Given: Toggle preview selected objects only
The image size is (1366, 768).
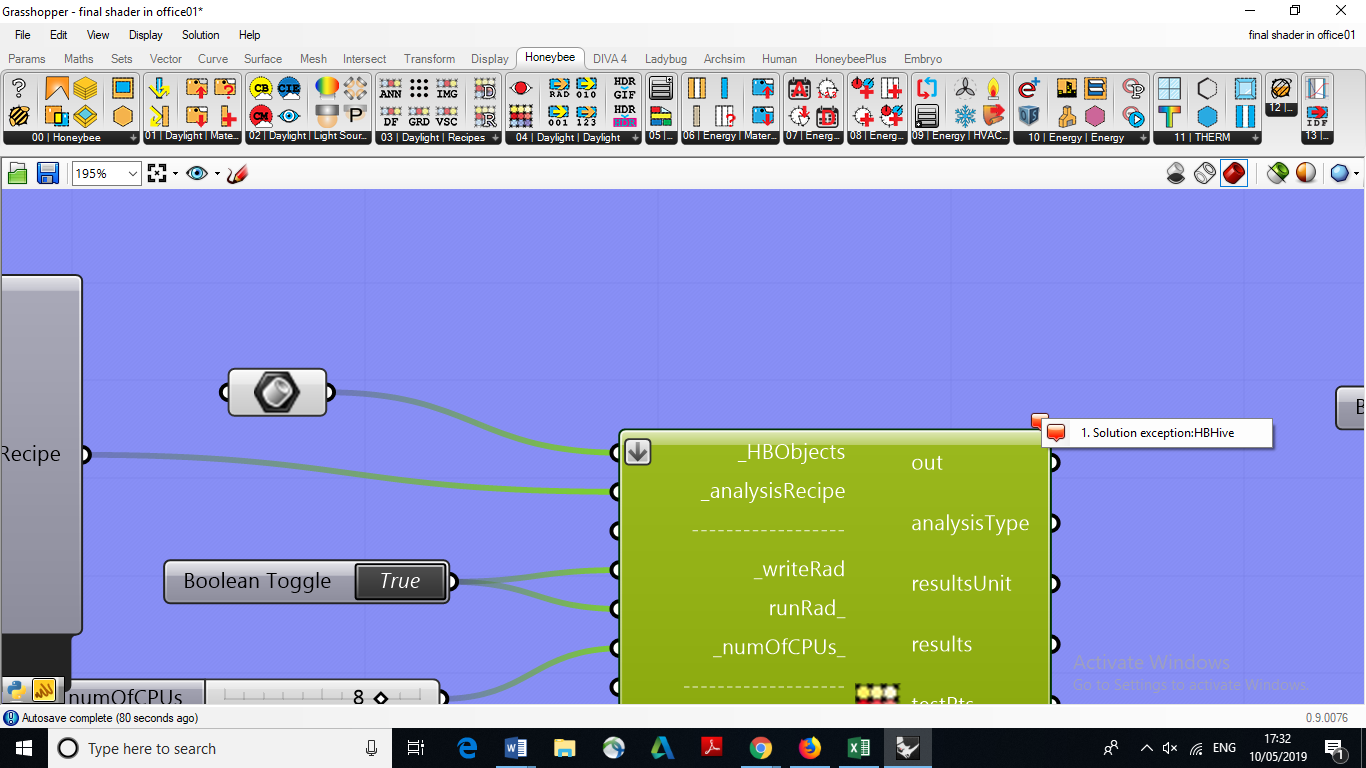Looking at the screenshot, I should 1277,173.
